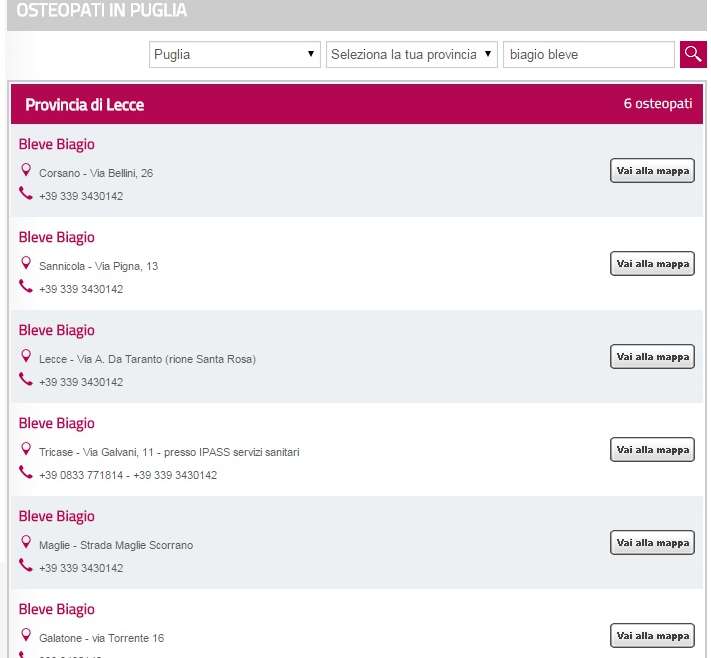
Task: Click location pin icon beside Maglie address
Action: [x=26, y=542]
